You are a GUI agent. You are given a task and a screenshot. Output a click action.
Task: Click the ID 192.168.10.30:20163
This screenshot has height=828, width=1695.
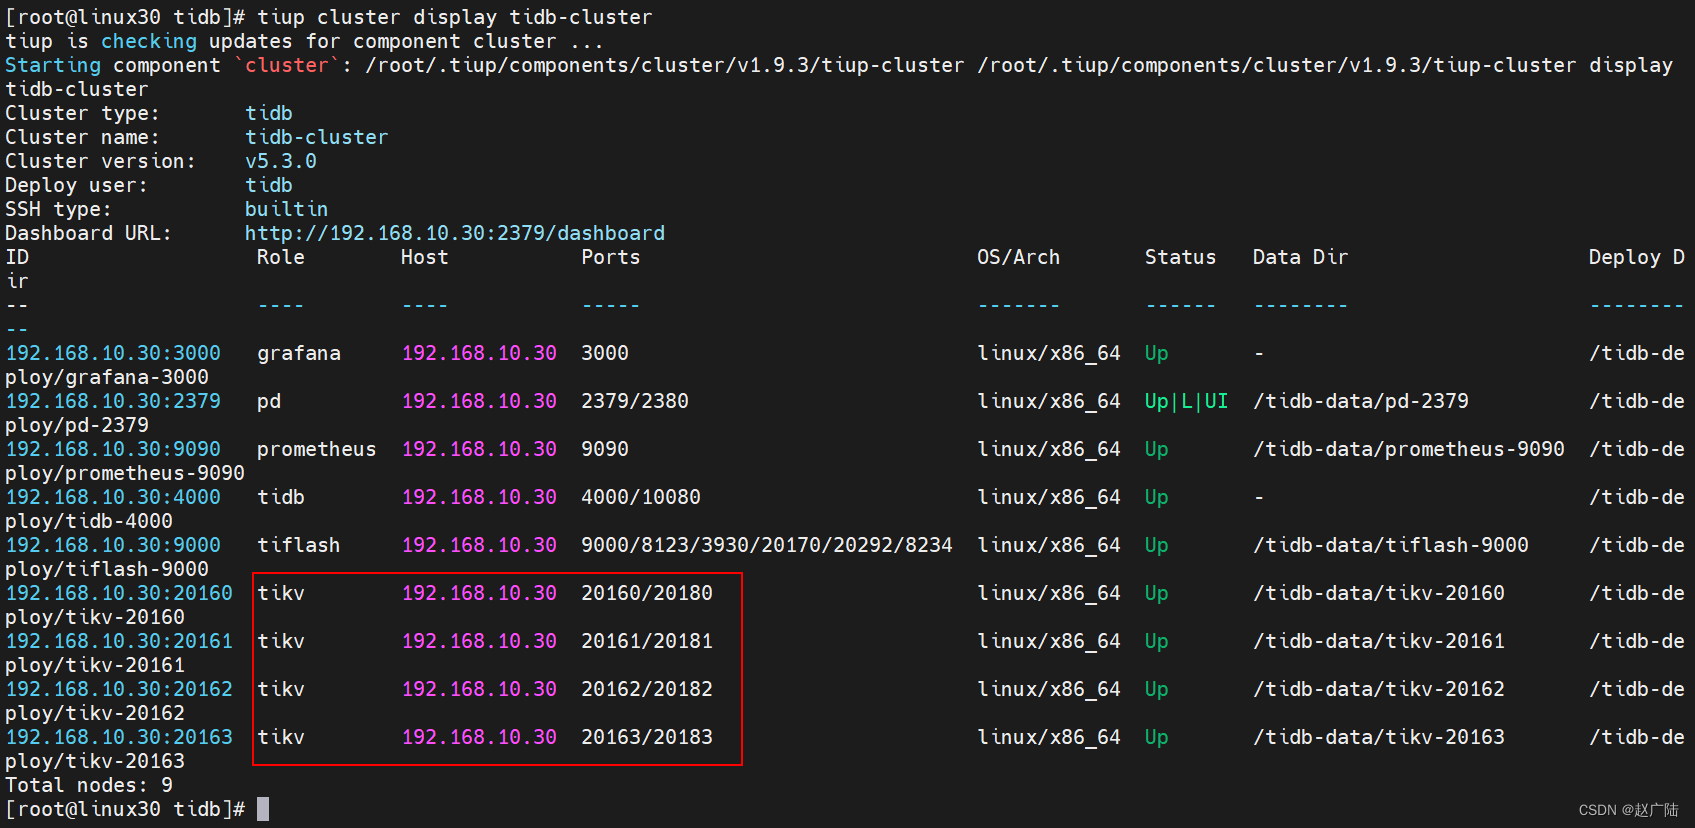[119, 737]
